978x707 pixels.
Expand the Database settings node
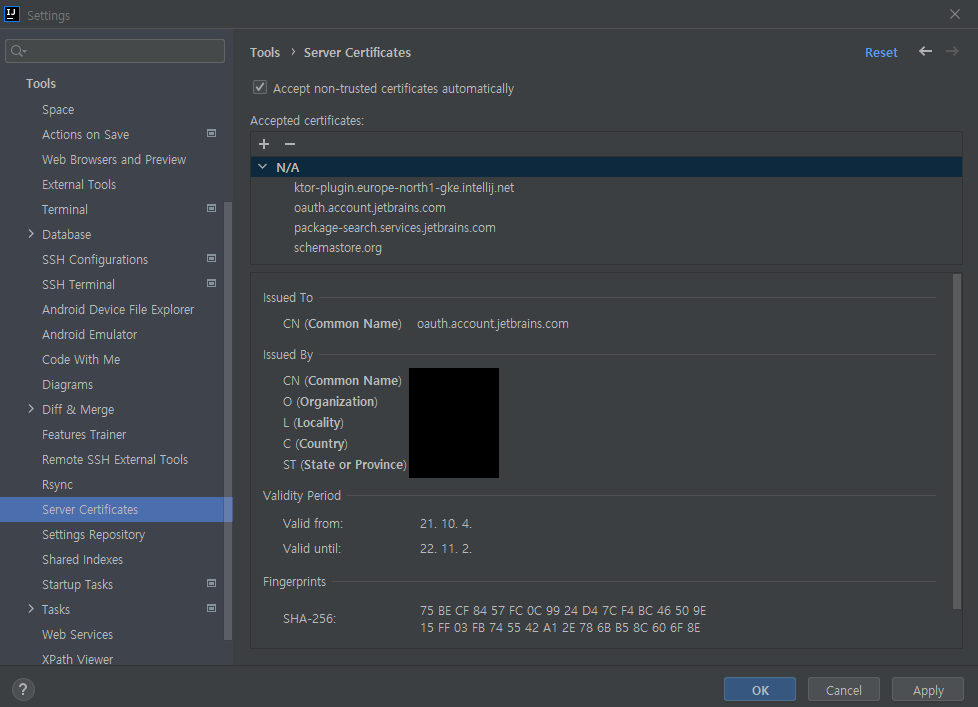(31, 234)
